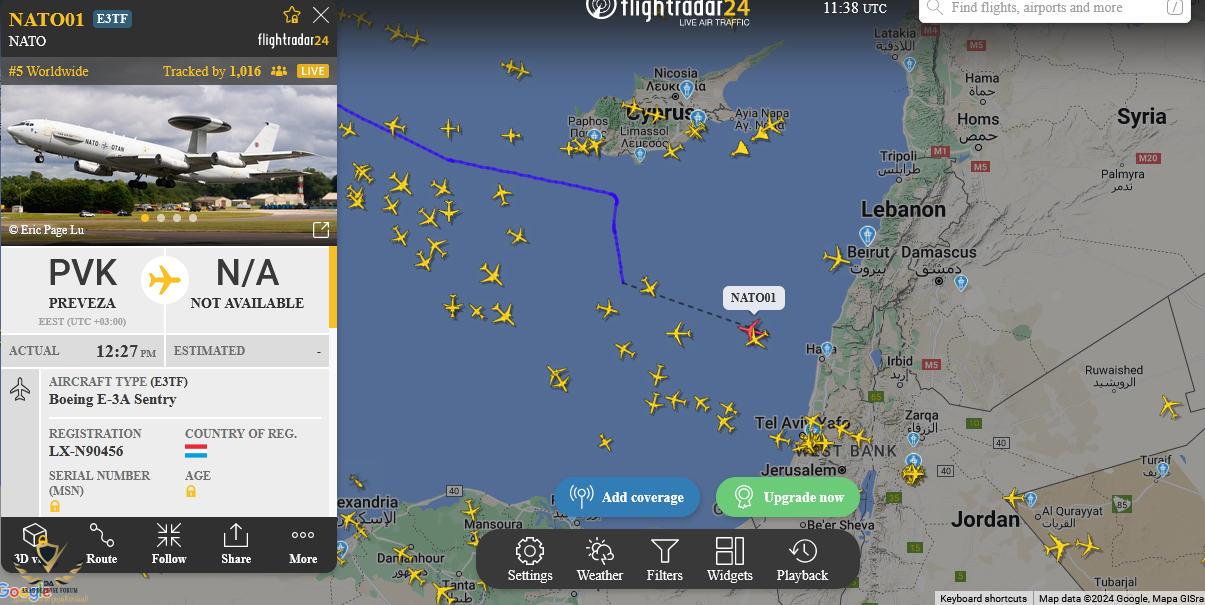
Task: Switch to 3D view
Action: click(33, 544)
